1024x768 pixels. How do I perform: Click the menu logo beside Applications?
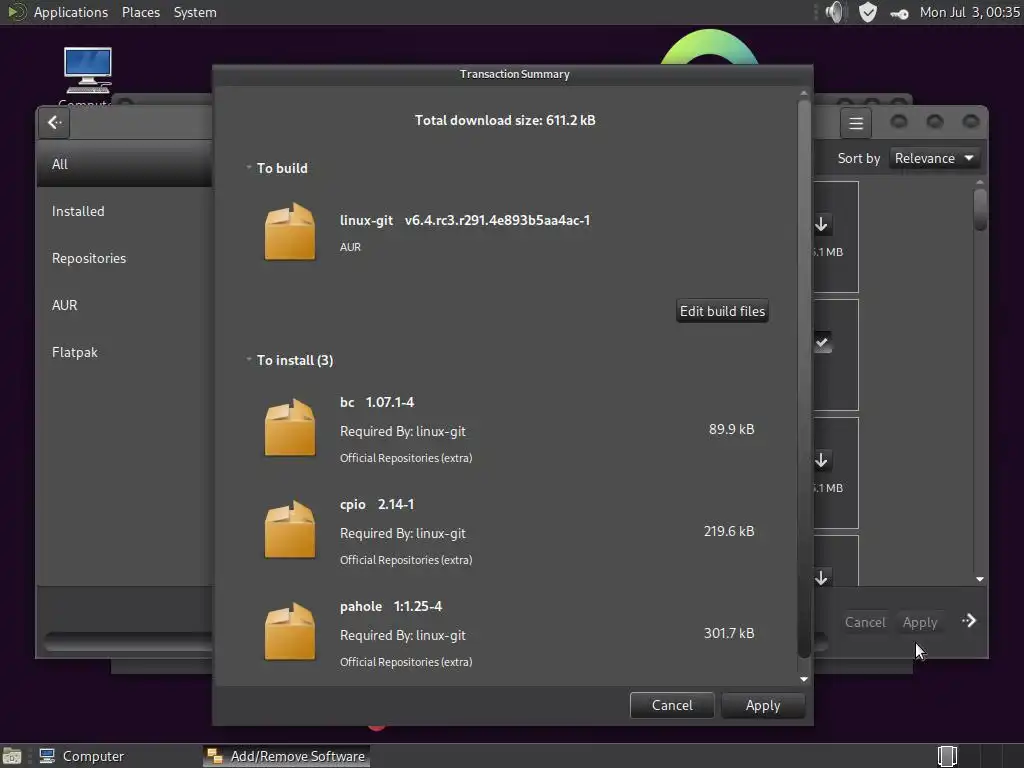point(16,12)
